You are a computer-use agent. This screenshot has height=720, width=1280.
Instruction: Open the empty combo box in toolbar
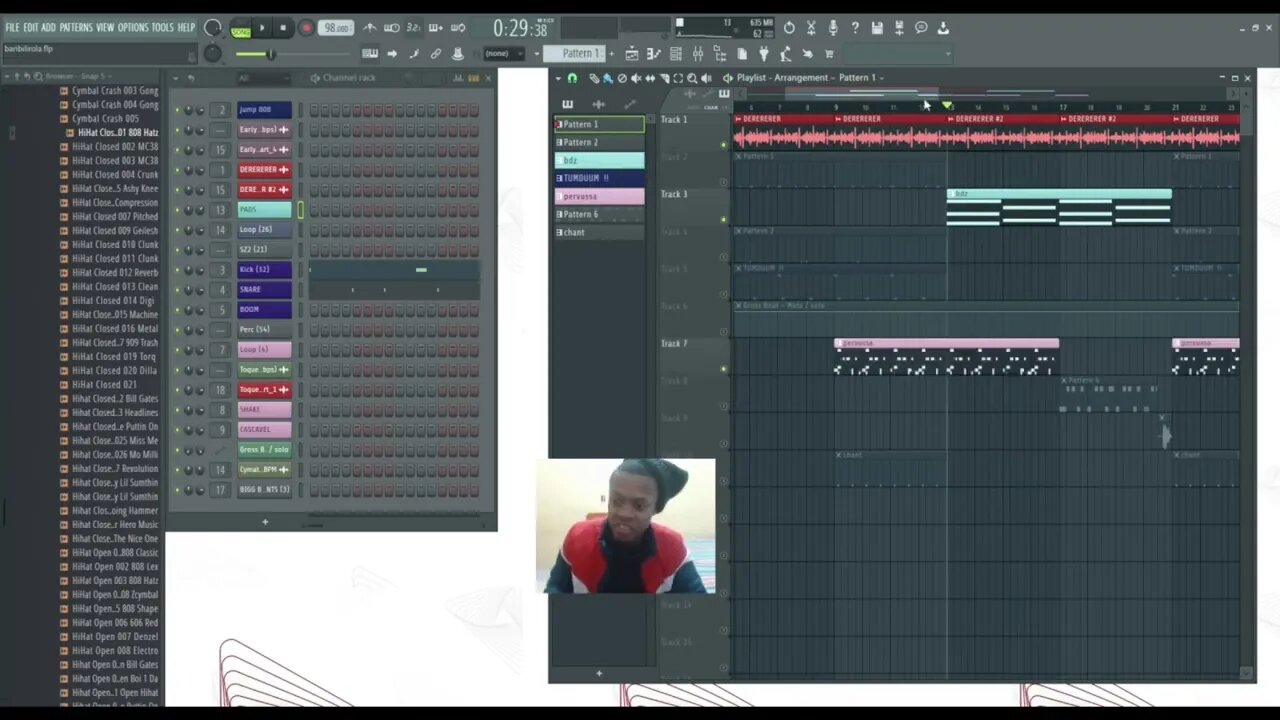pos(897,54)
